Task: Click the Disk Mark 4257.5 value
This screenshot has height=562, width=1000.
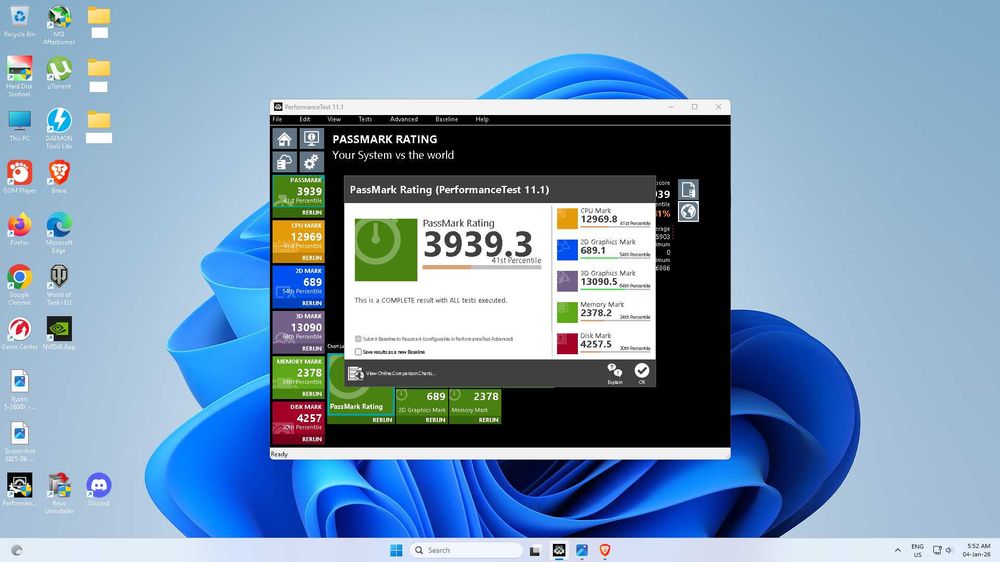Action: 596,344
